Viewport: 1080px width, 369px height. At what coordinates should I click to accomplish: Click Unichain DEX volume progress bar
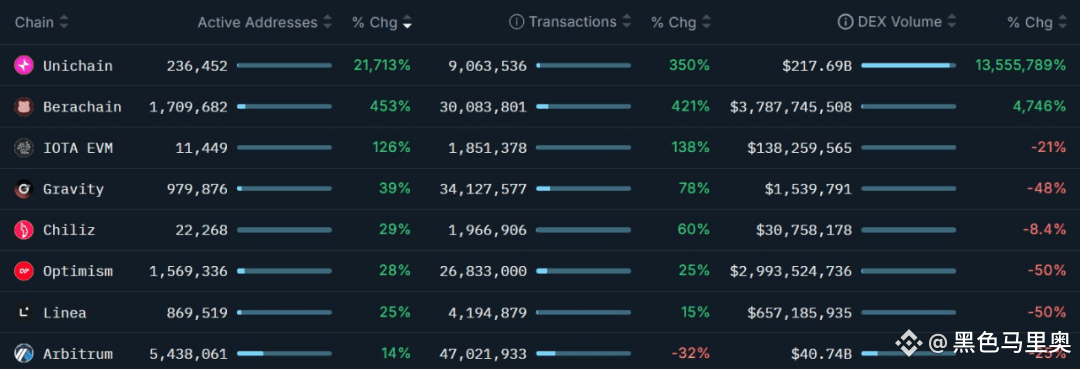[x=908, y=65]
